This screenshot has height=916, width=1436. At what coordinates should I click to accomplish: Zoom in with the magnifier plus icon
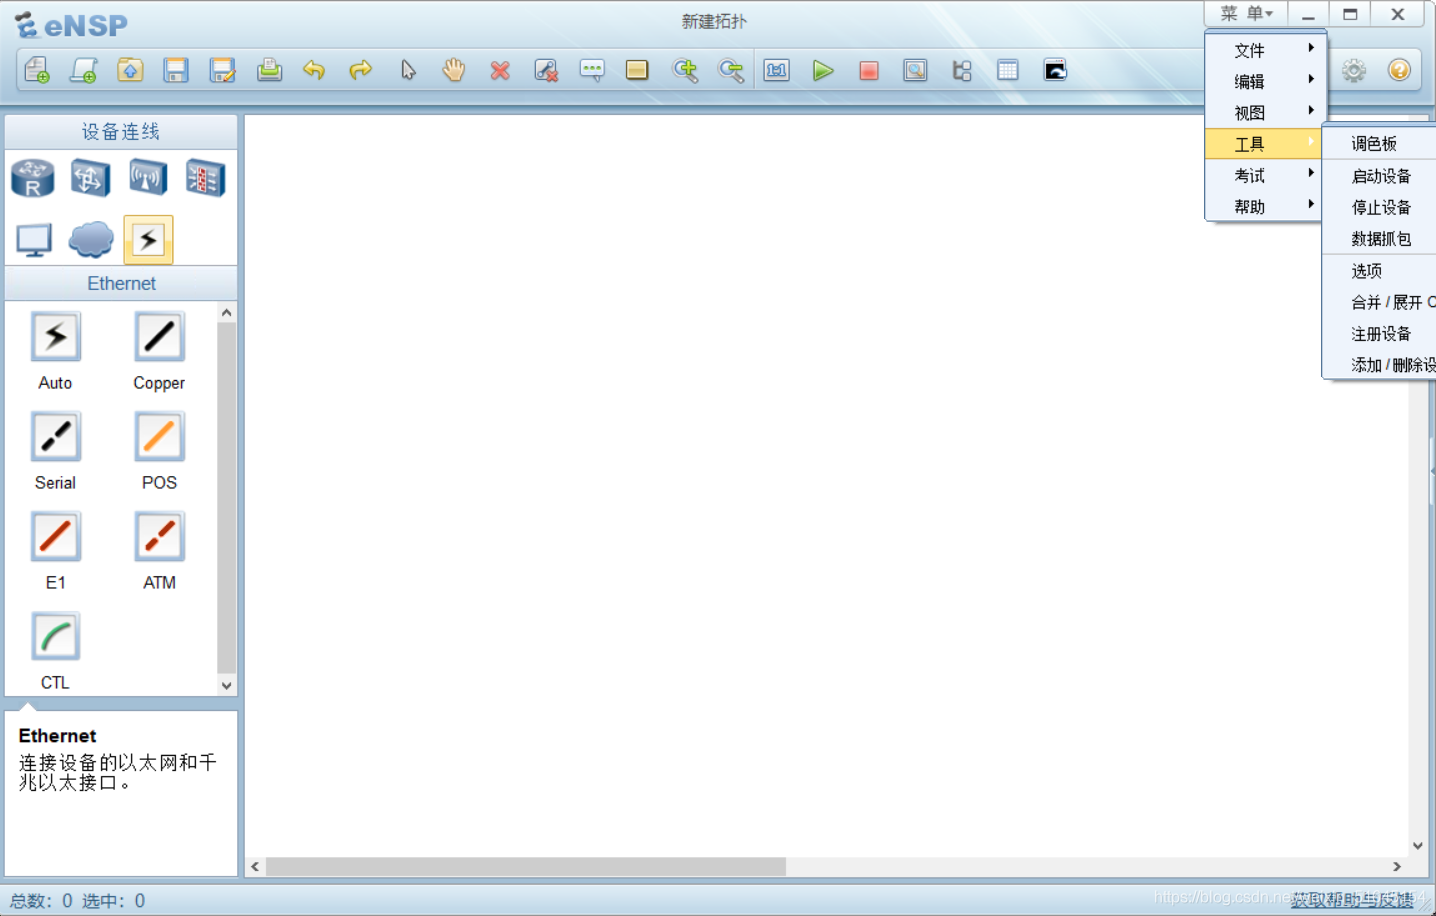tap(685, 70)
